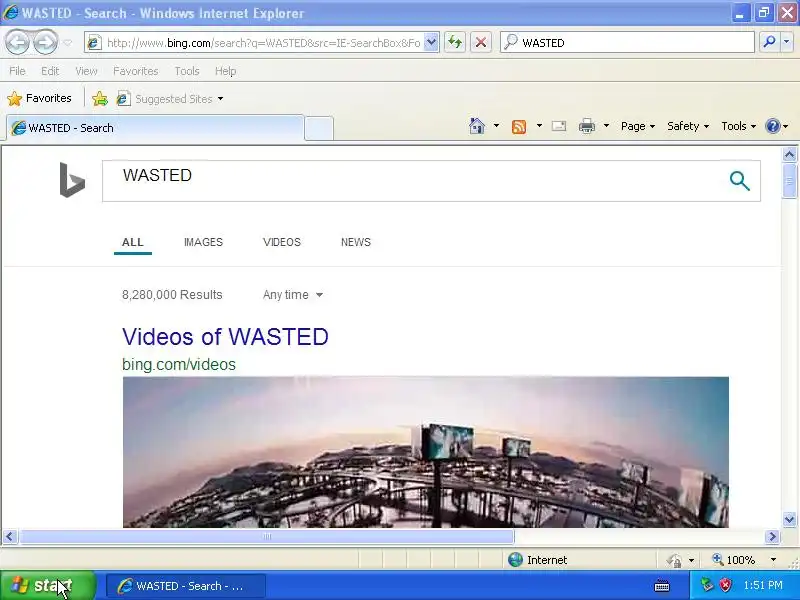
Task: Click the Bing search text field
Action: (x=413, y=181)
